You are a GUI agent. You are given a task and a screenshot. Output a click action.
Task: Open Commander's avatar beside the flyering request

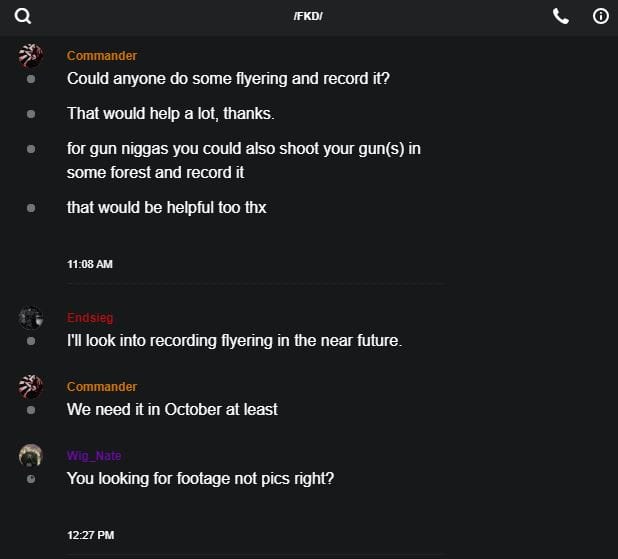tap(30, 56)
